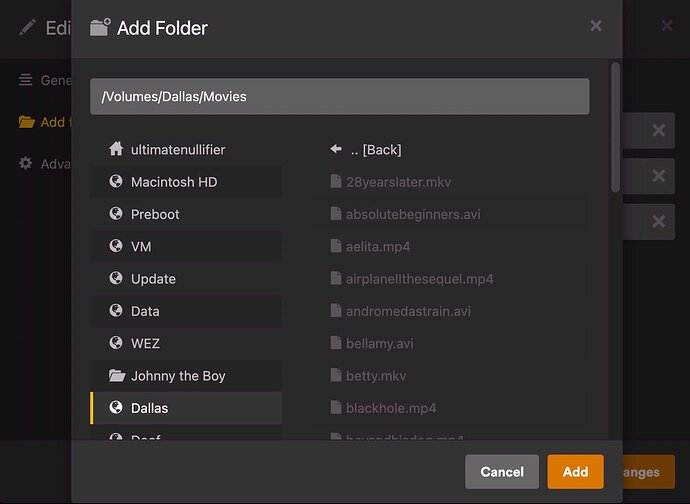Select the Preboot volume
This screenshot has height=504, width=690.
point(186,214)
